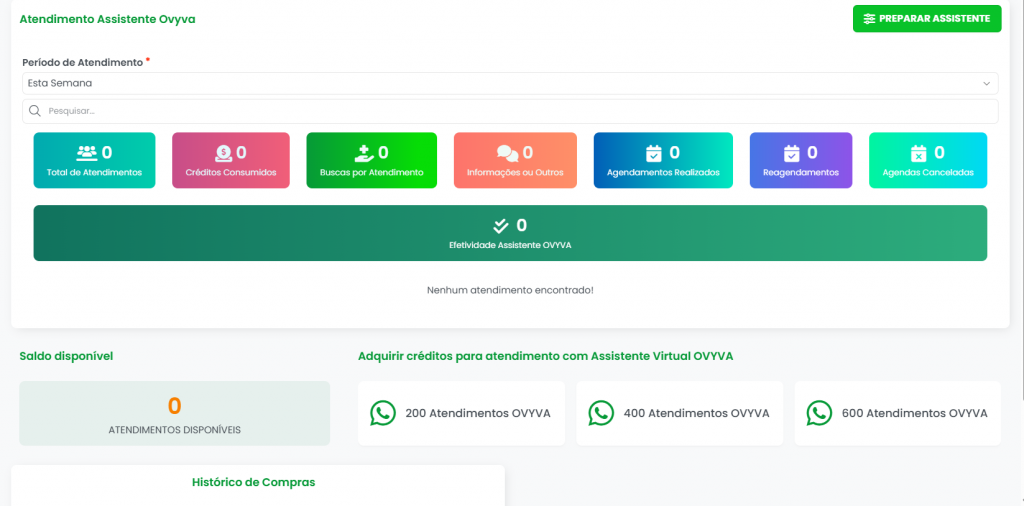
Task: Click the Atendimentos Disponíveis balance box
Action: tap(174, 413)
